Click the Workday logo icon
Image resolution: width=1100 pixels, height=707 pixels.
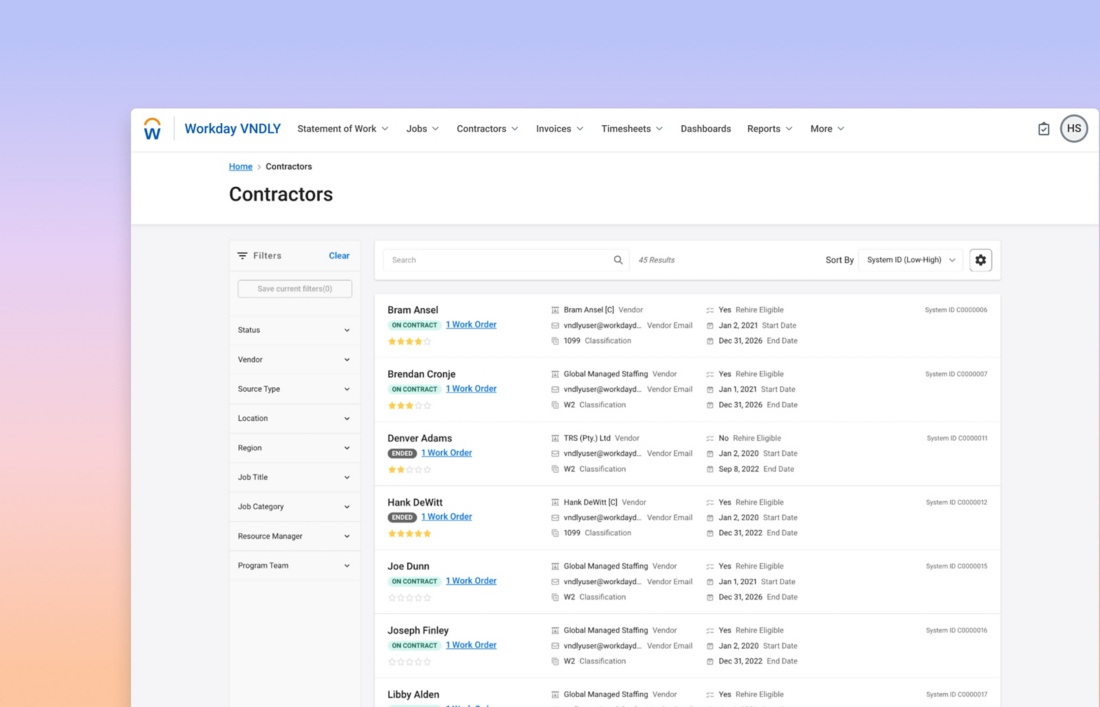152,129
